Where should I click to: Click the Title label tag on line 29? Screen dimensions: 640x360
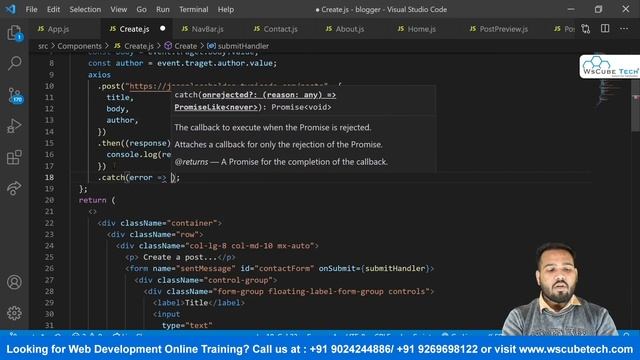[x=199, y=302]
